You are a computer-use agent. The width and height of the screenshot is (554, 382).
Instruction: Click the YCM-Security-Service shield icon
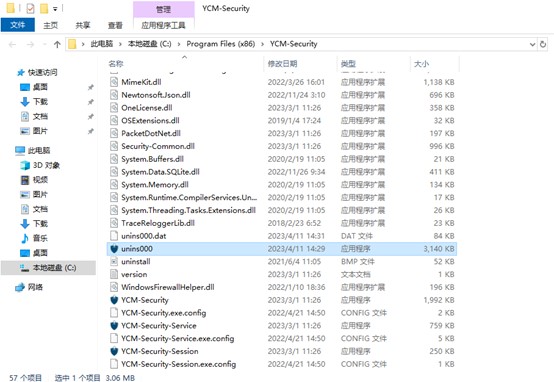pyautogui.click(x=114, y=325)
